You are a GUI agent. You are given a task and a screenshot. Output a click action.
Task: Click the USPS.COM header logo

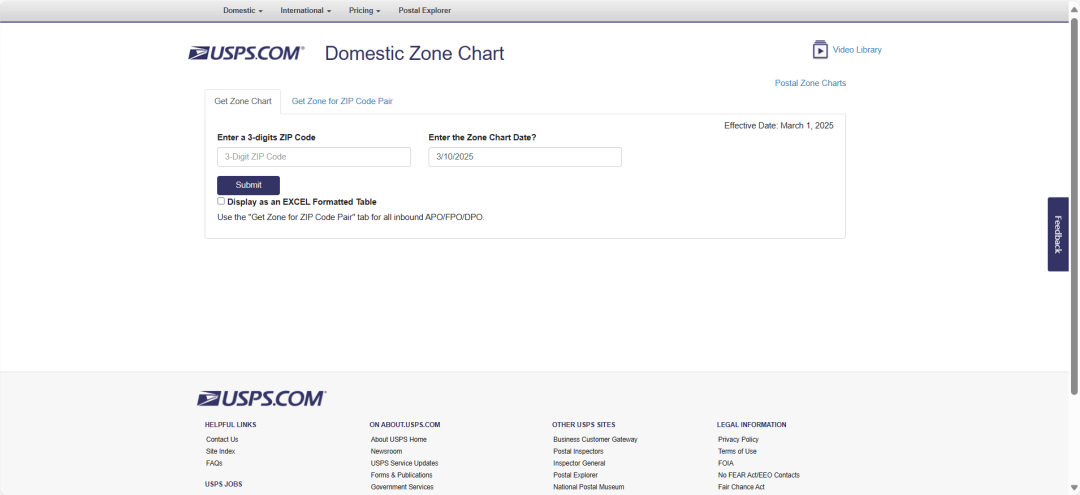(246, 53)
